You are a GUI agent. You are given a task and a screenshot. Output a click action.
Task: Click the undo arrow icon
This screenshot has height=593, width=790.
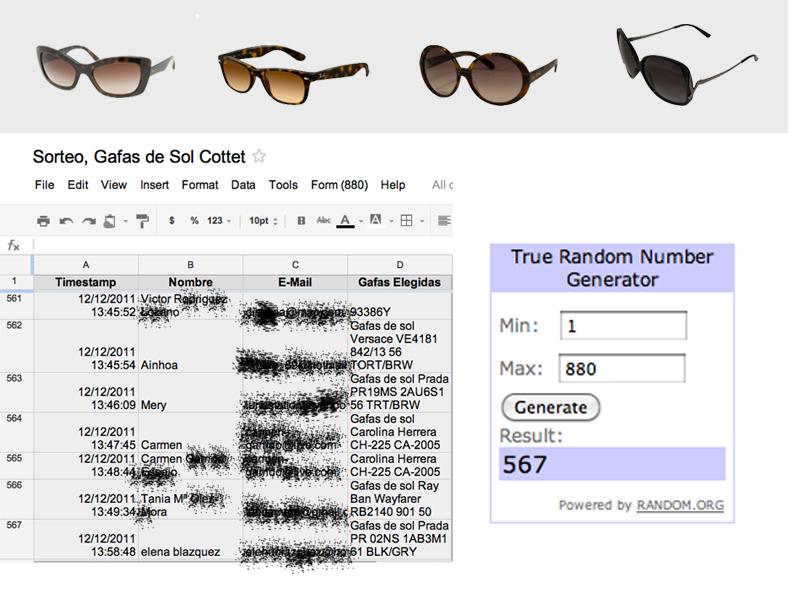(66, 221)
